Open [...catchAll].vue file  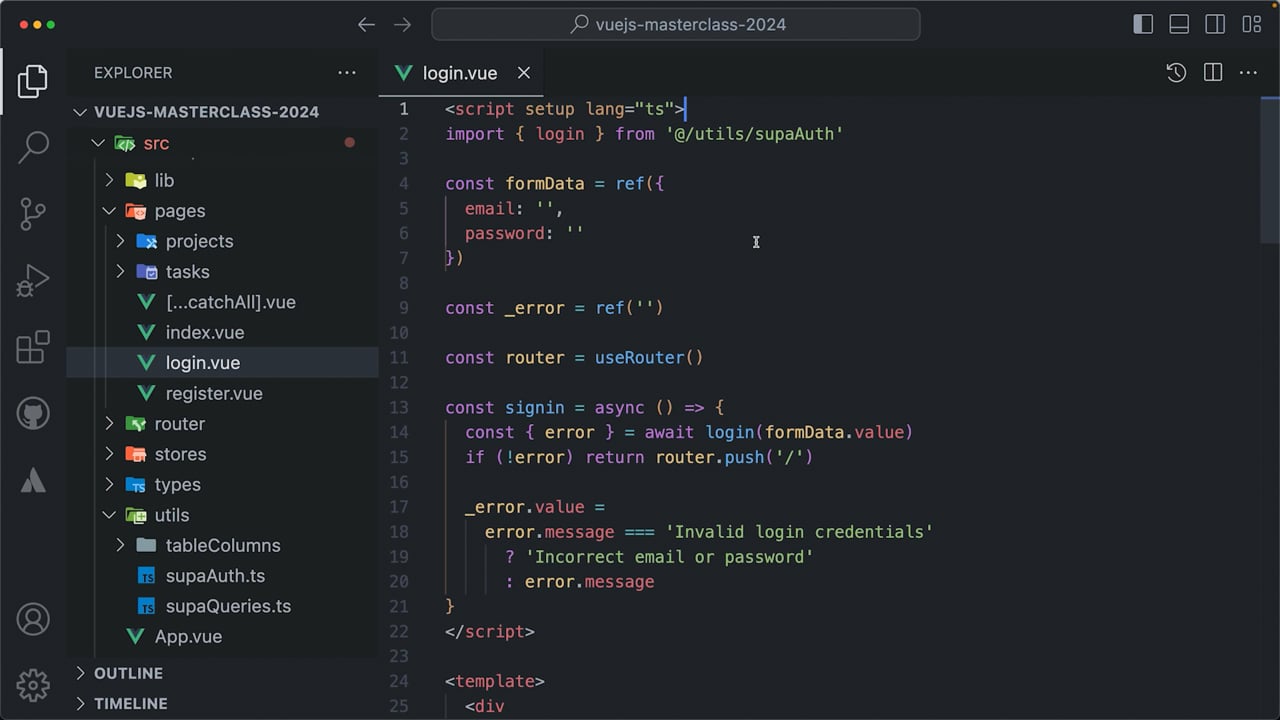222,302
